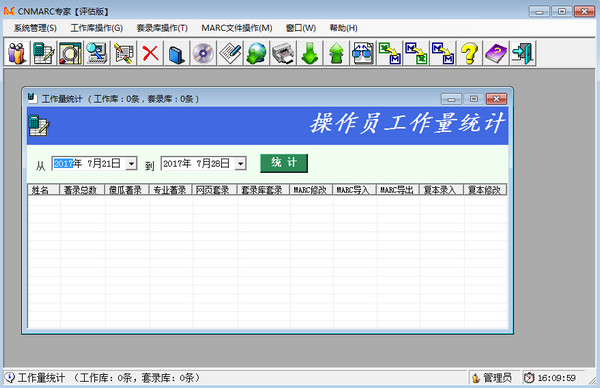Click the glasses over document icon
Screen dimensions: 600x388
pyautogui.click(x=363, y=53)
